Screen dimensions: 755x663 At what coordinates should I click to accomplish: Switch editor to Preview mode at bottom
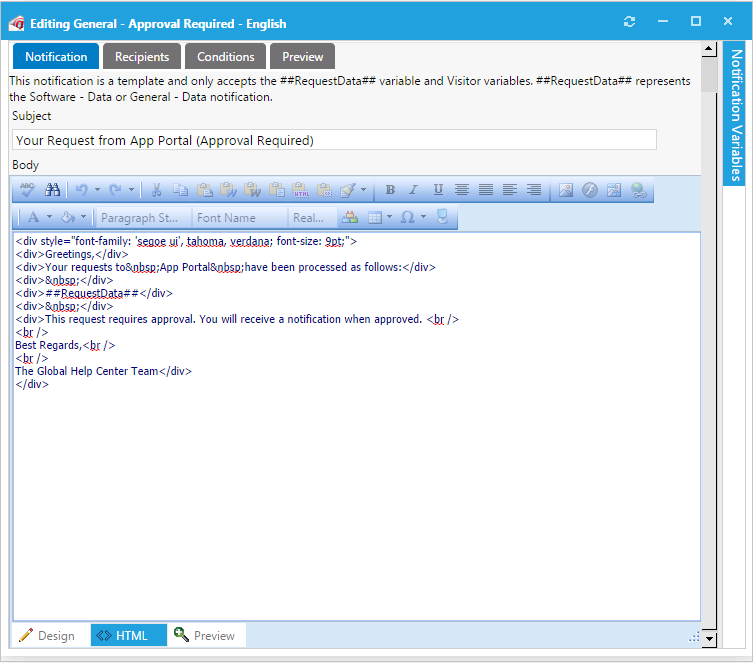pos(205,635)
